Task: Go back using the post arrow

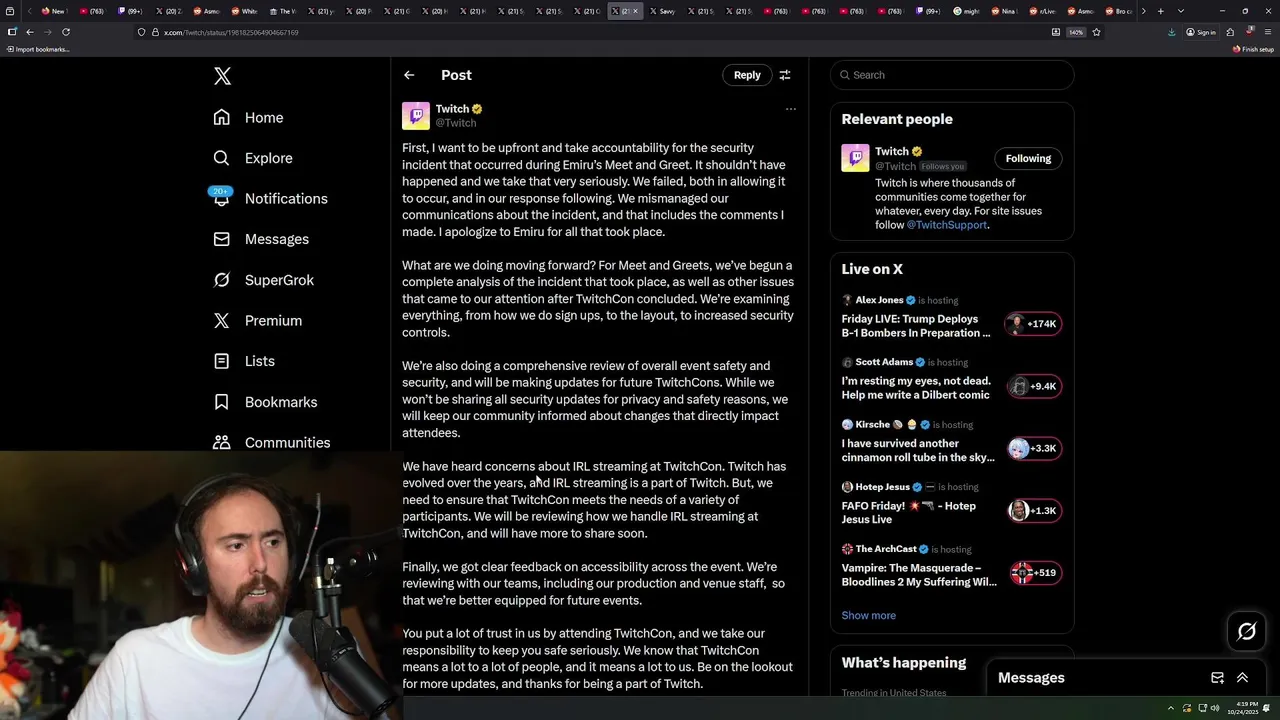Action: [x=409, y=75]
